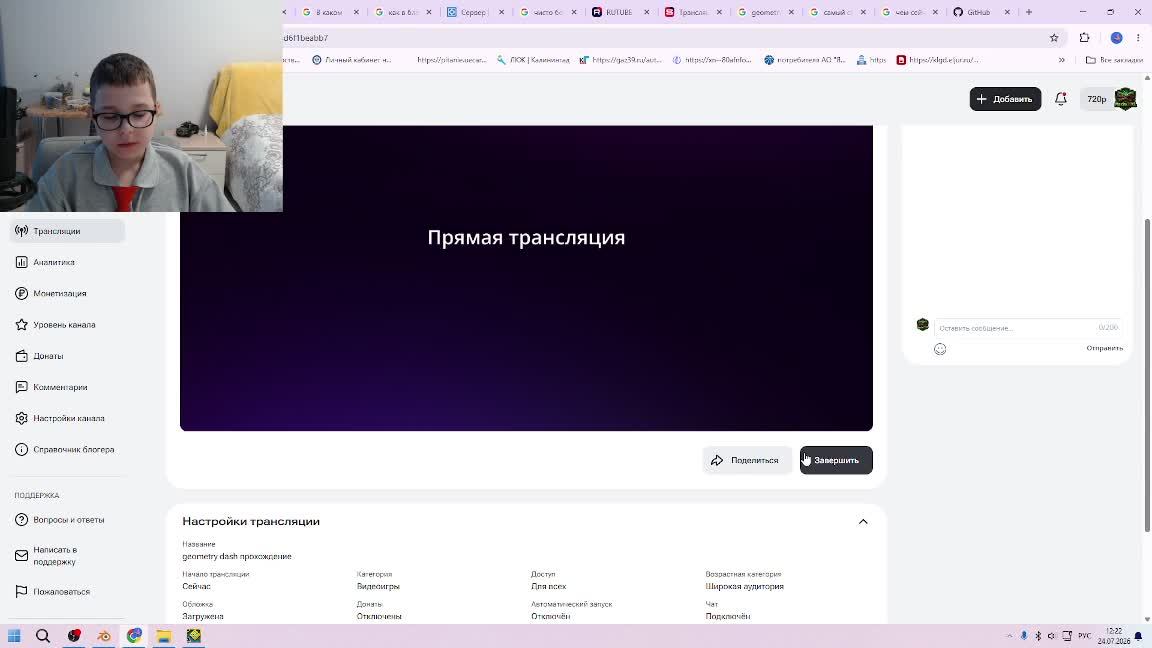
Task: Open the gaz39.ru bookmark
Action: [x=621, y=60]
